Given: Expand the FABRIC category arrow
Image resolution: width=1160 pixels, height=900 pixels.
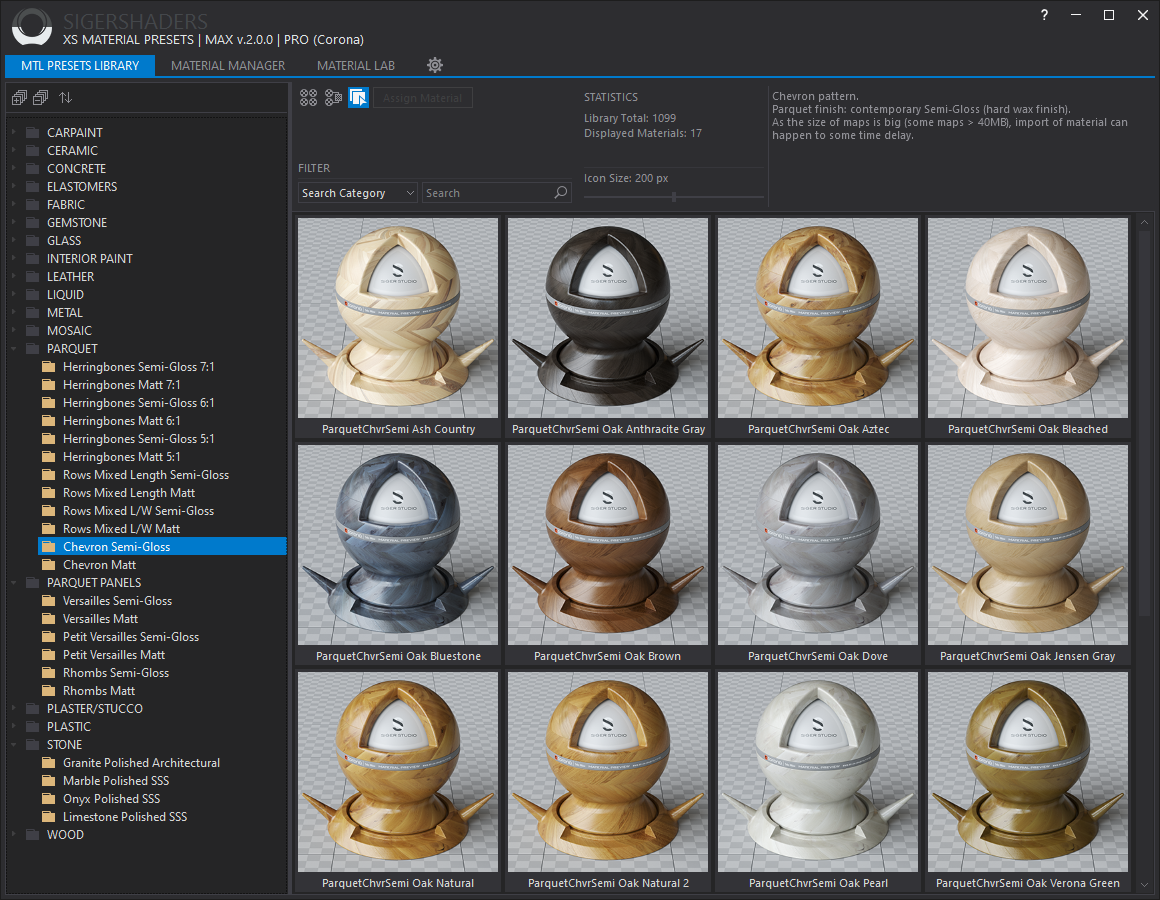Looking at the screenshot, I should coord(14,205).
